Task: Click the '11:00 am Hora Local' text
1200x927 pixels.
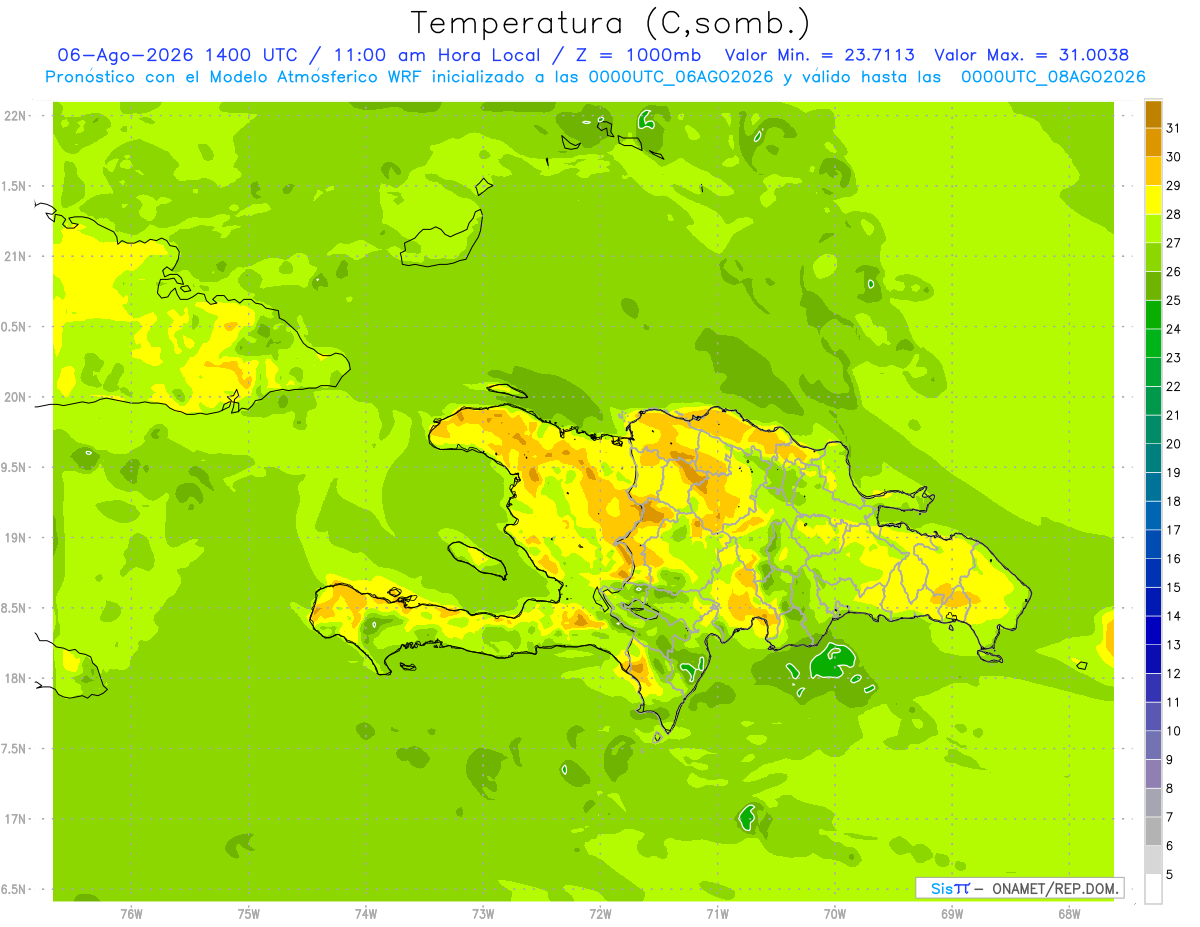Action: click(441, 55)
